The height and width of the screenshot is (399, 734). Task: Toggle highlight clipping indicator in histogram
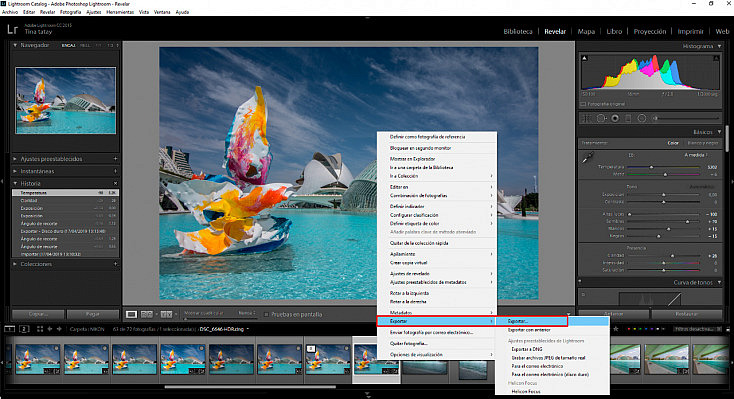[716, 58]
